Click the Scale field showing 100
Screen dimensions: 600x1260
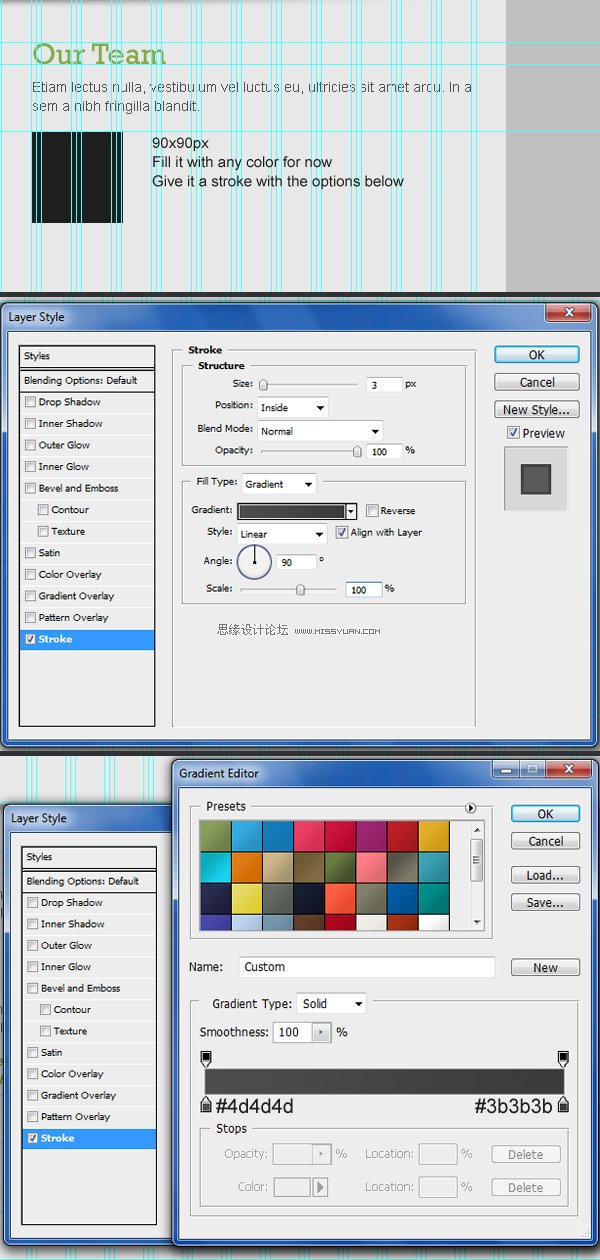[x=364, y=590]
